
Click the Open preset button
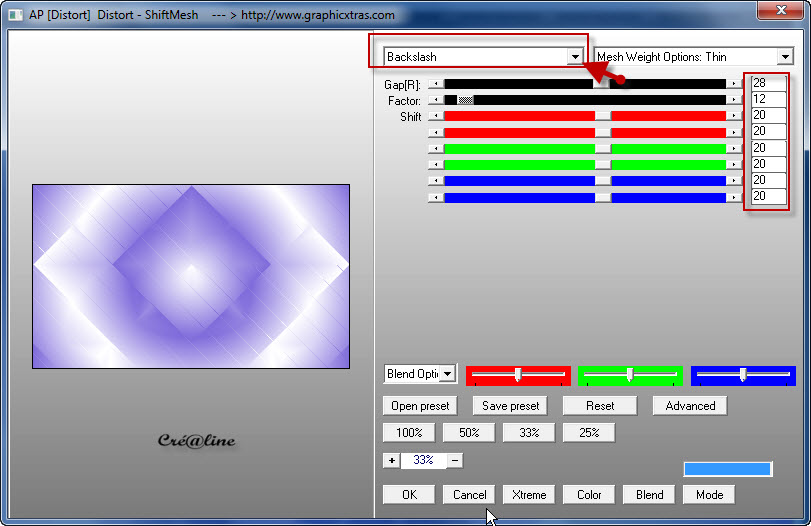[419, 406]
